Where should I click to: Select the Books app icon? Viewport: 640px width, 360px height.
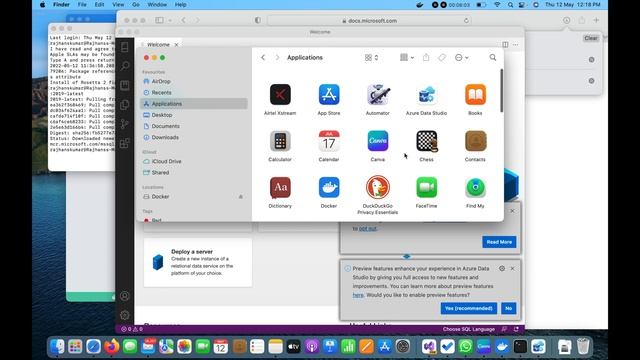475,95
